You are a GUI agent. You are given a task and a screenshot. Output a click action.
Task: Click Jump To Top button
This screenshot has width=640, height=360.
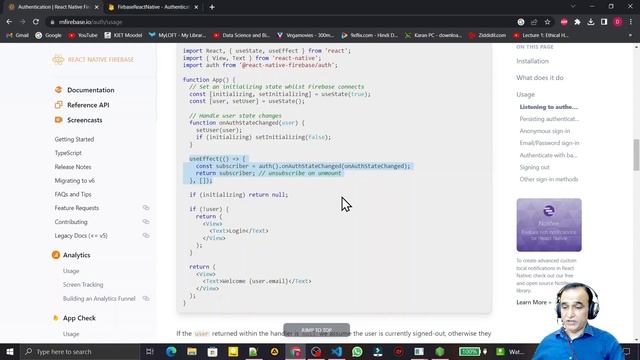[316, 329]
